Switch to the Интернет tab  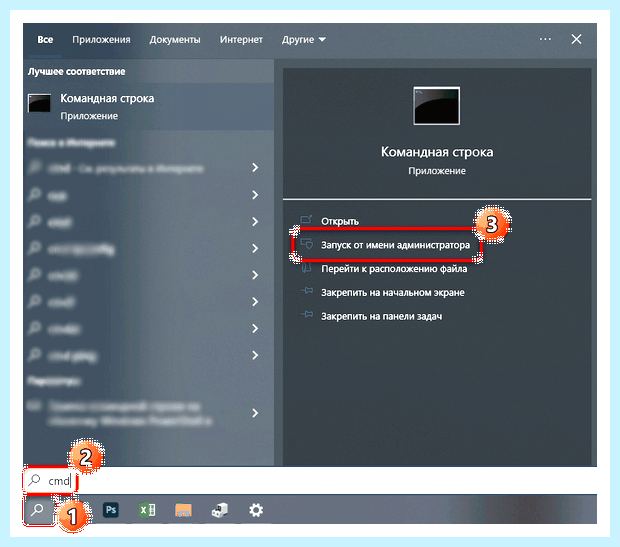(241, 40)
